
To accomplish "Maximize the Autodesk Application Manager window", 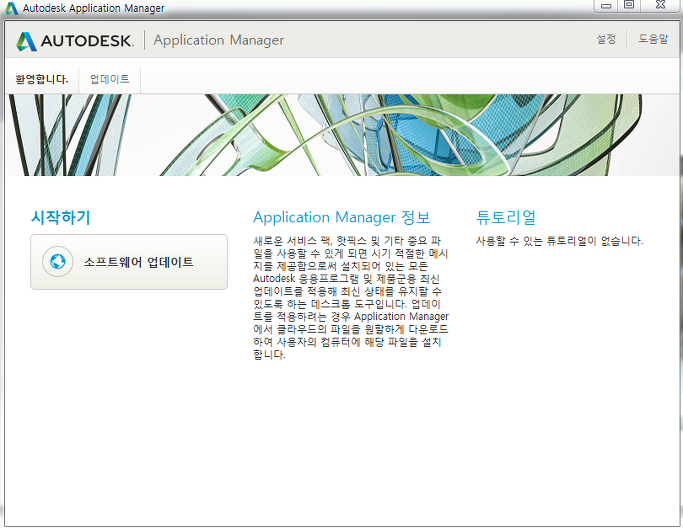I will pos(629,5).
